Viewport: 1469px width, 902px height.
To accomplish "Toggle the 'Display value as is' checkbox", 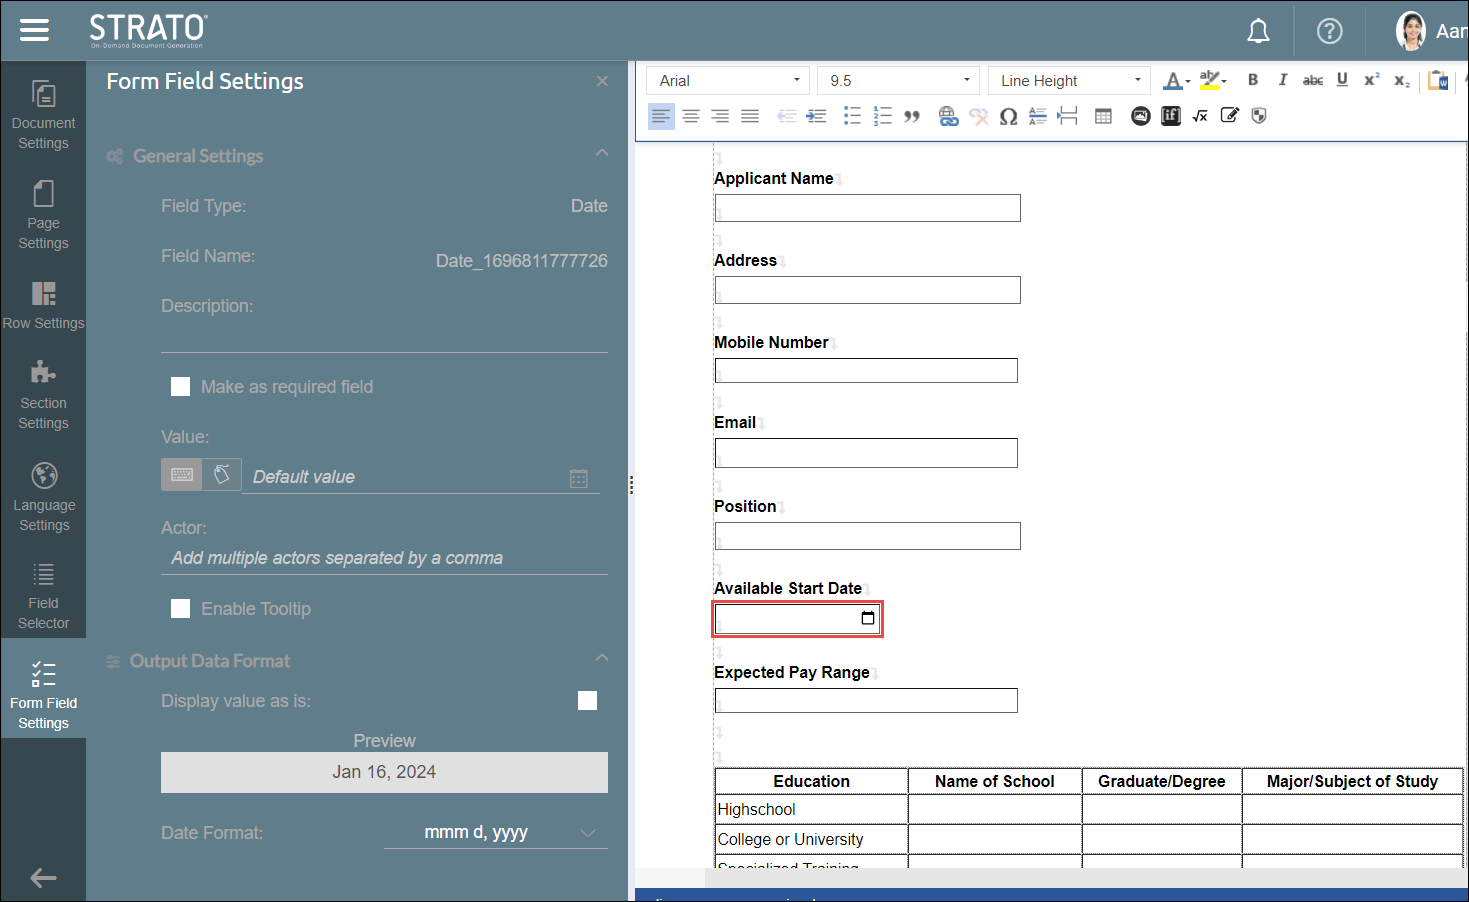I will pyautogui.click(x=587, y=701).
